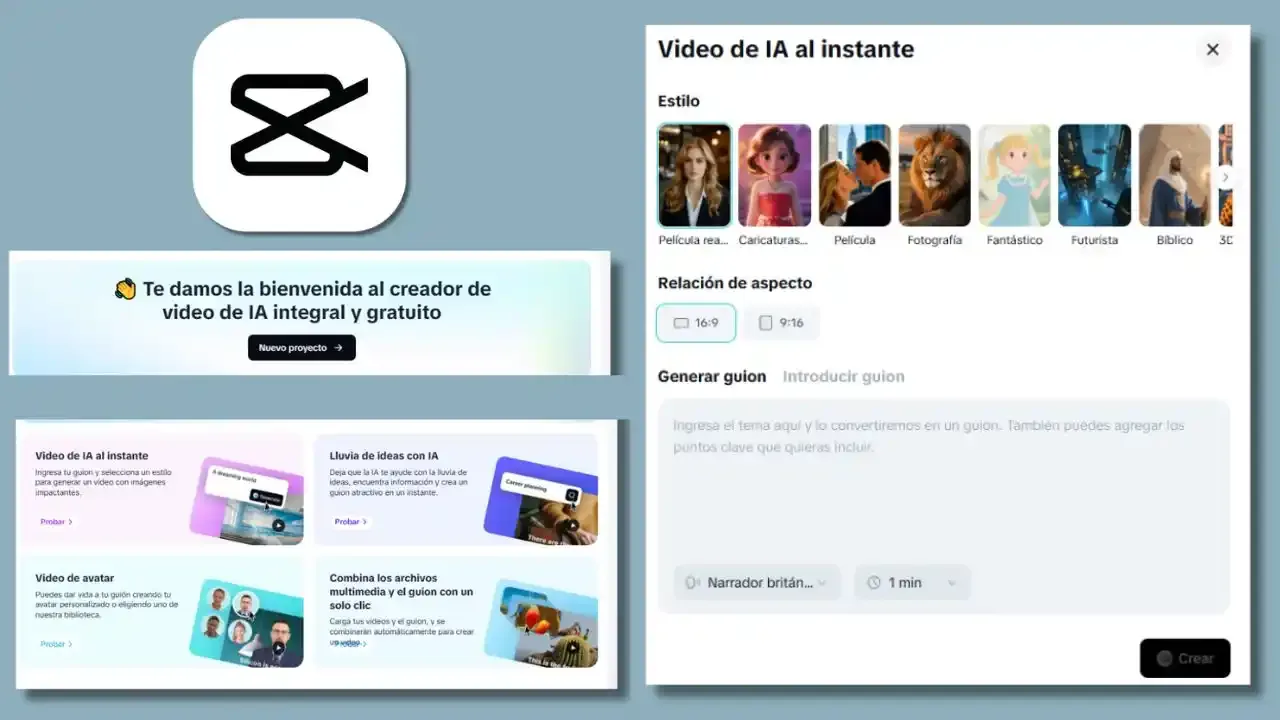Close the Video de IA al instante dialog
The width and height of the screenshot is (1280, 720).
click(x=1212, y=50)
